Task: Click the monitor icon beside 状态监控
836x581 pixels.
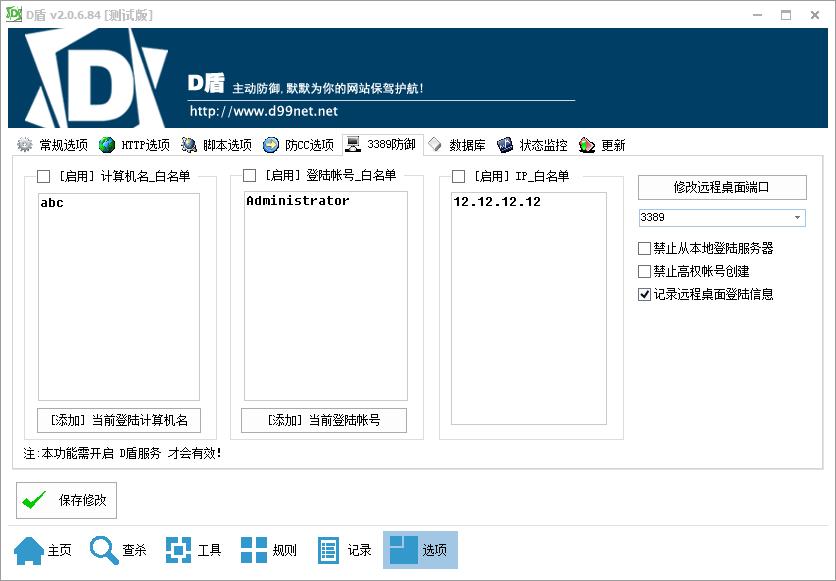Action: coord(505,145)
